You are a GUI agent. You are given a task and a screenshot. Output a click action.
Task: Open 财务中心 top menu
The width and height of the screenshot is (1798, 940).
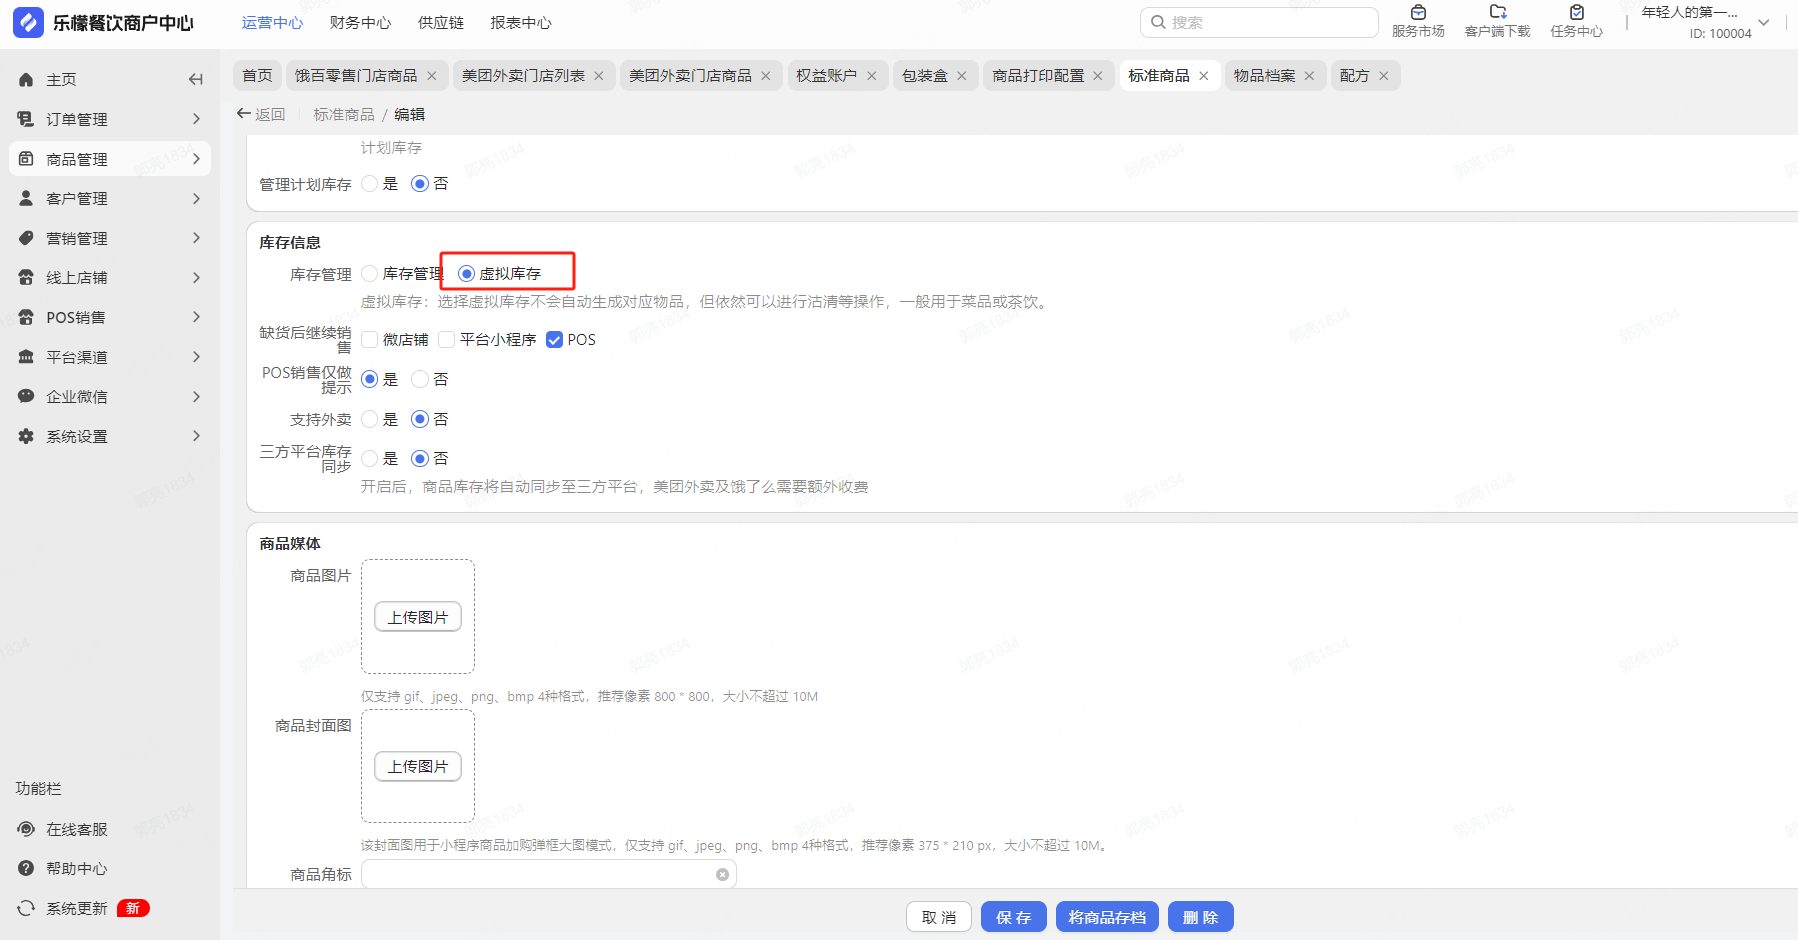[x=360, y=22]
